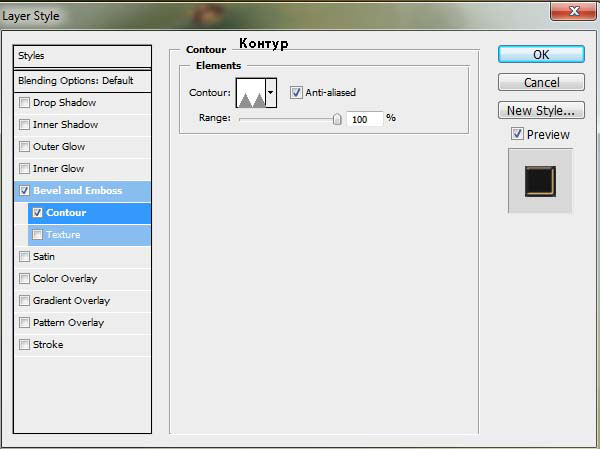
Task: Enable the Pattern Overlay checkbox
Action: pos(24,322)
